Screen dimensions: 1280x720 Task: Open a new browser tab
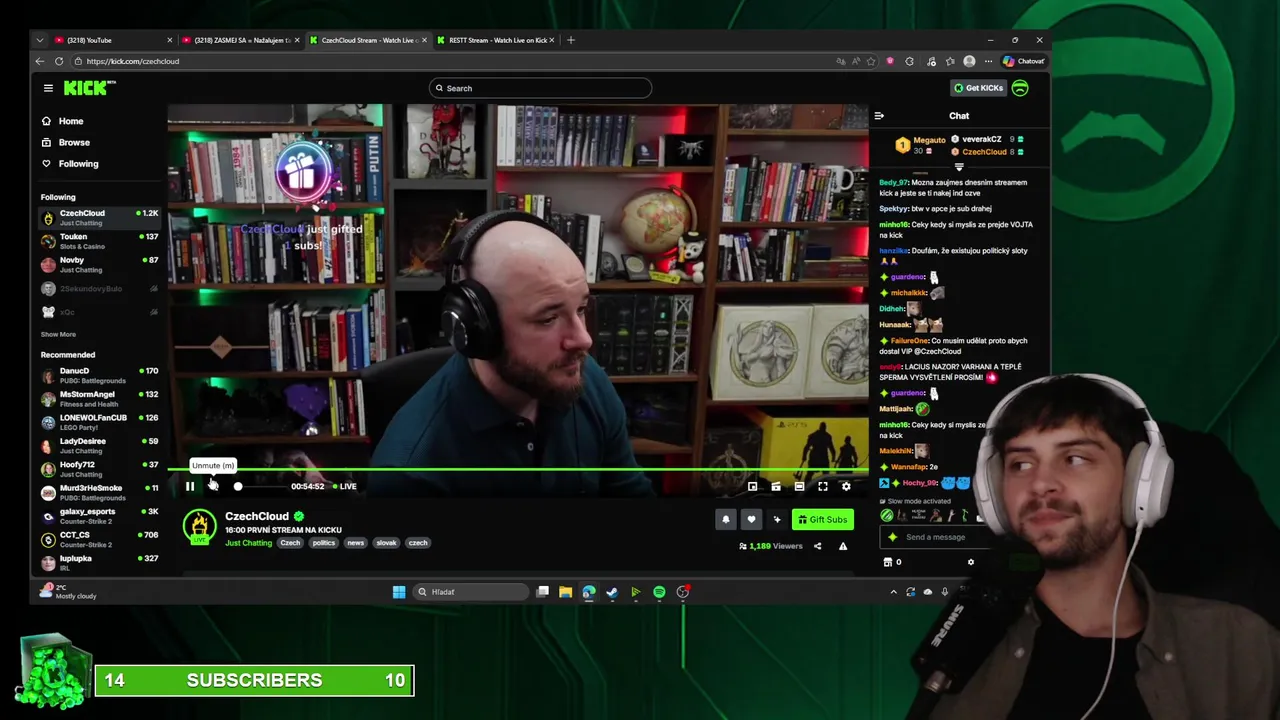[x=571, y=40]
